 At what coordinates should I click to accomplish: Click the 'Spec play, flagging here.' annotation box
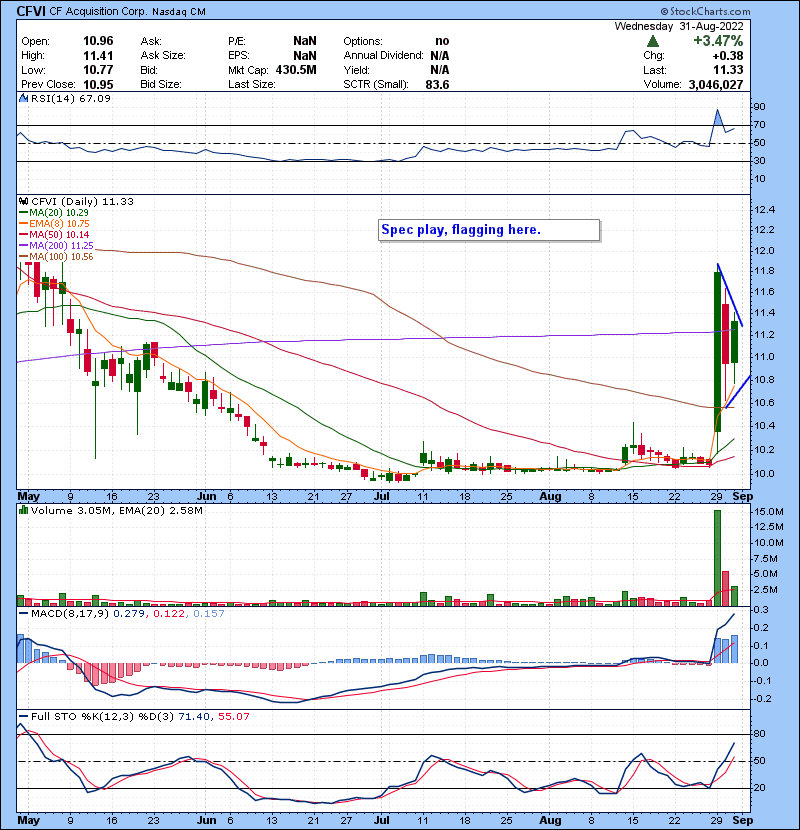click(489, 230)
